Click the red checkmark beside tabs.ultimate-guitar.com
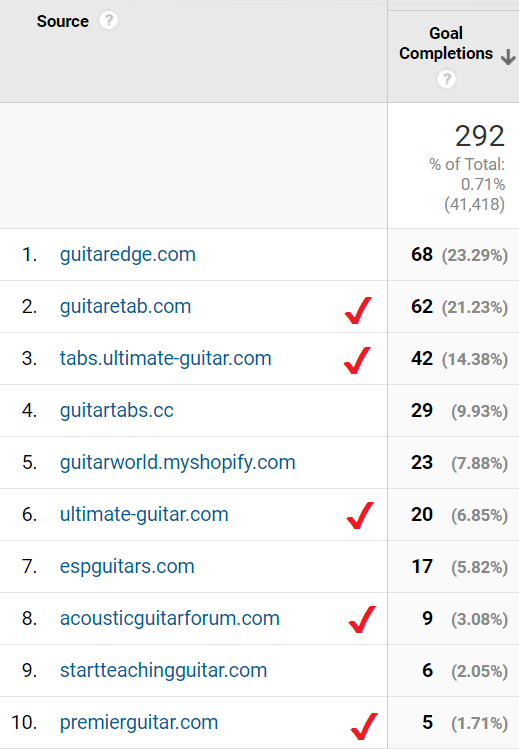519x749 pixels. [x=357, y=360]
